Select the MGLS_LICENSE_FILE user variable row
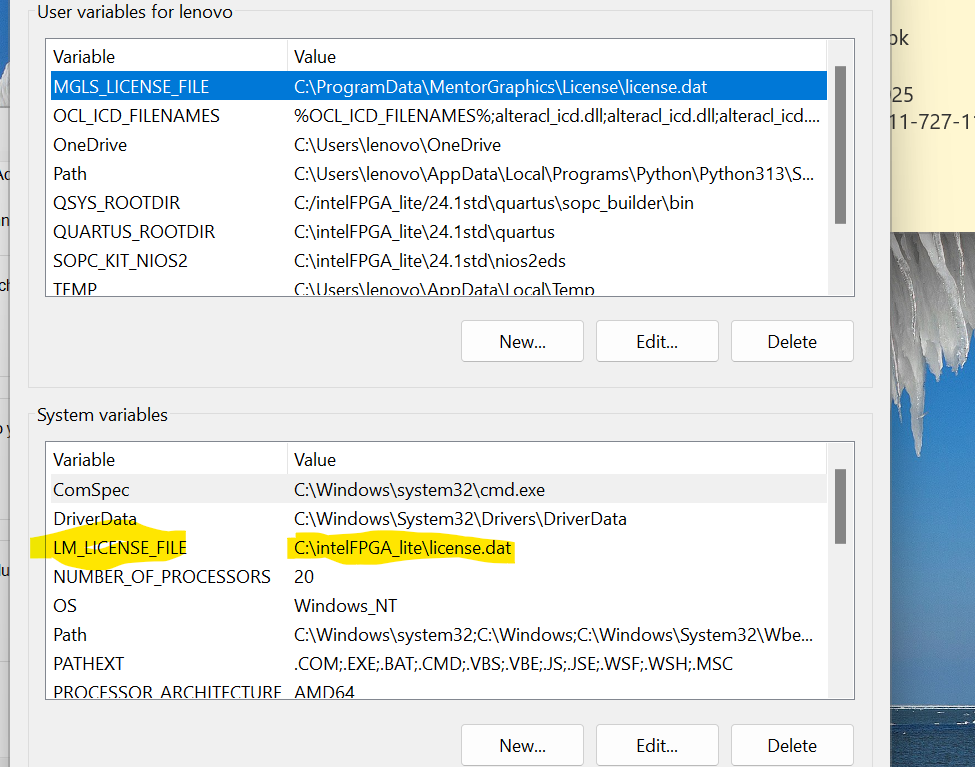Screen dimensions: 975x767 (x=131, y=87)
